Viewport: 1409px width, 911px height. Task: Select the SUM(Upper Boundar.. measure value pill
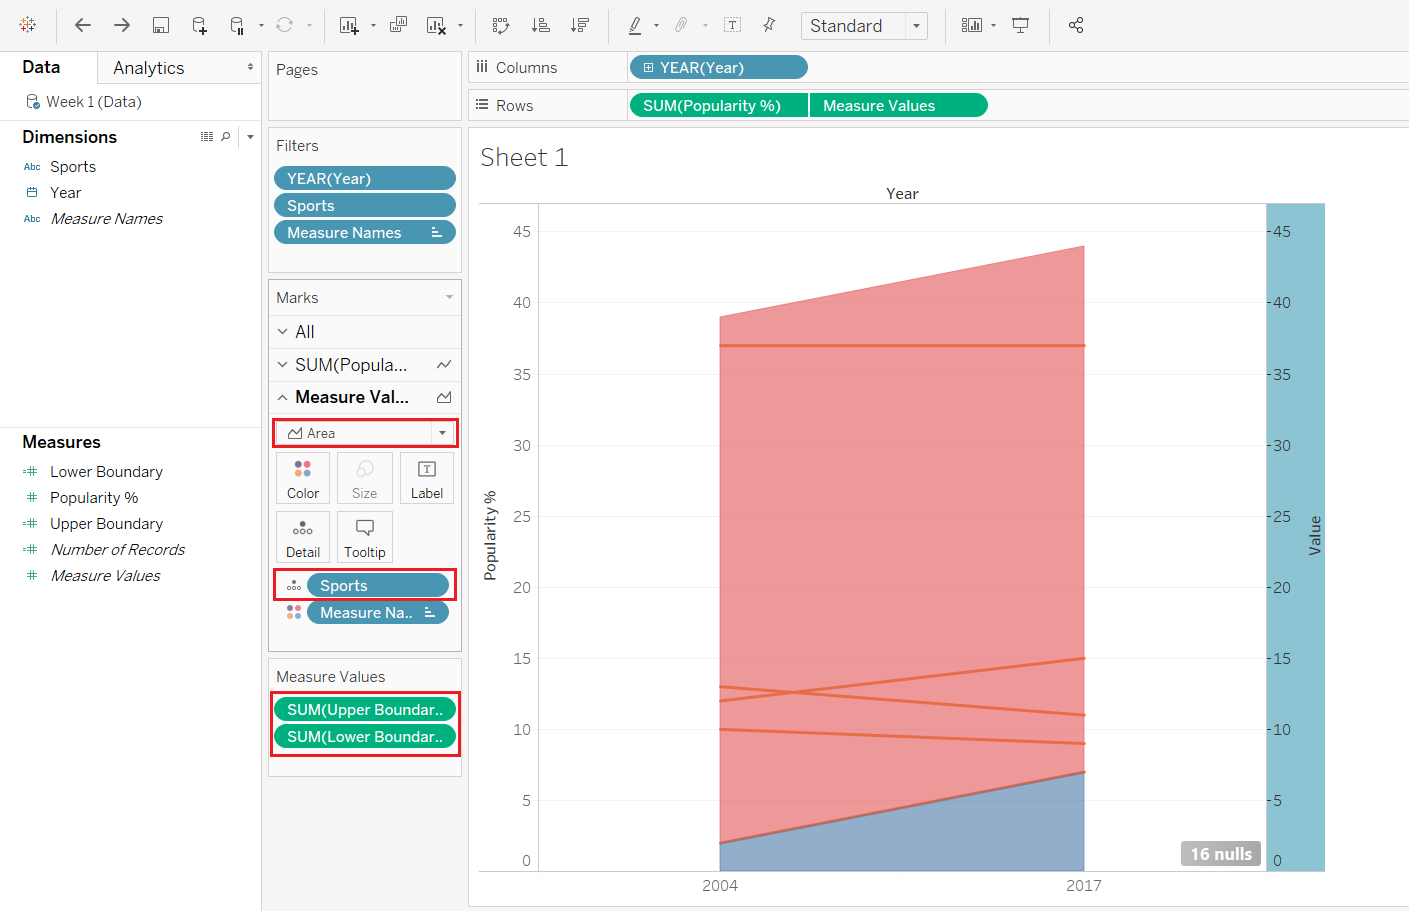[364, 709]
